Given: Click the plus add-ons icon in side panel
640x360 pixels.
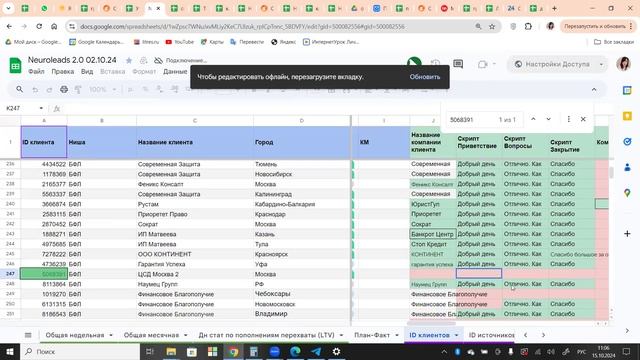Looking at the screenshot, I should coord(627,233).
